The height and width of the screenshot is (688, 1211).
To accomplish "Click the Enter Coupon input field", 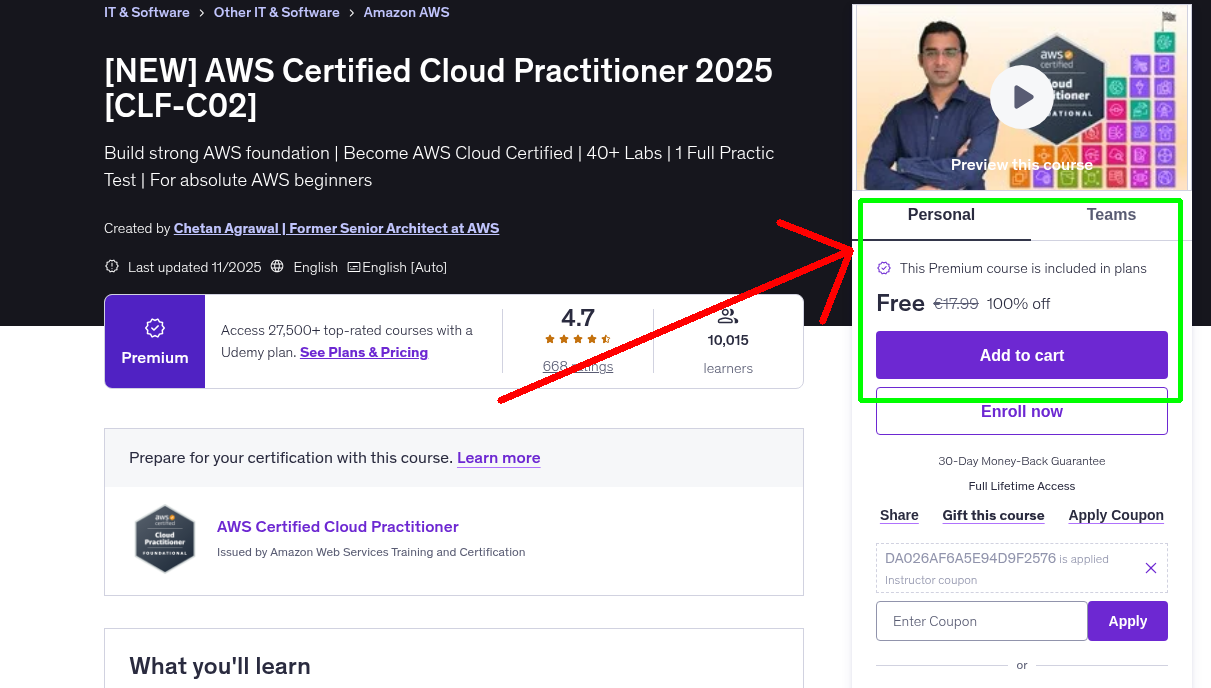I will tap(981, 621).
